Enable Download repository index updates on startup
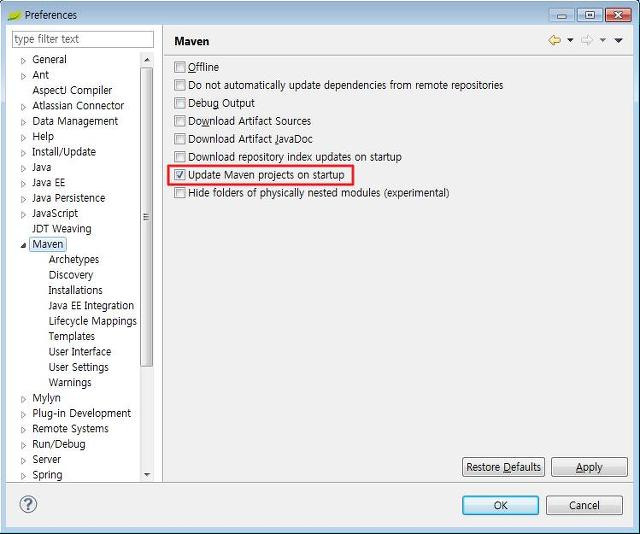640x534 pixels. coord(180,157)
